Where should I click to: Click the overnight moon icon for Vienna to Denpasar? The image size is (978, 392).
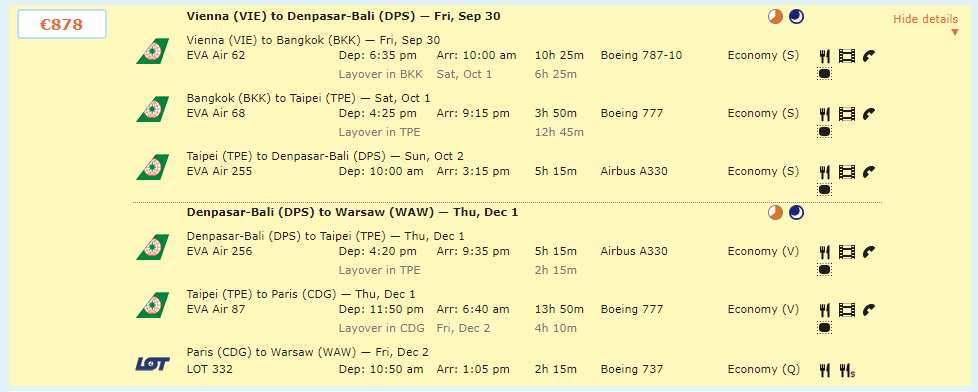pos(796,17)
